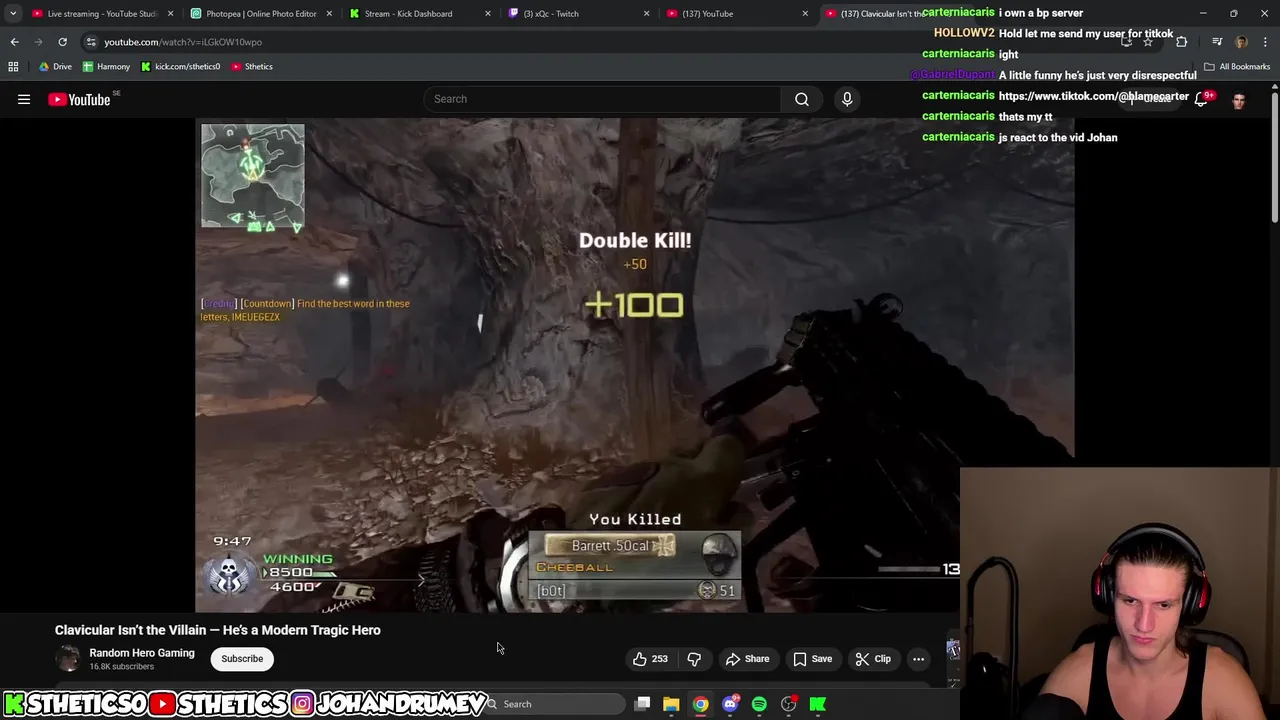Open the Sthetics YouTube bookmark

tap(252, 66)
